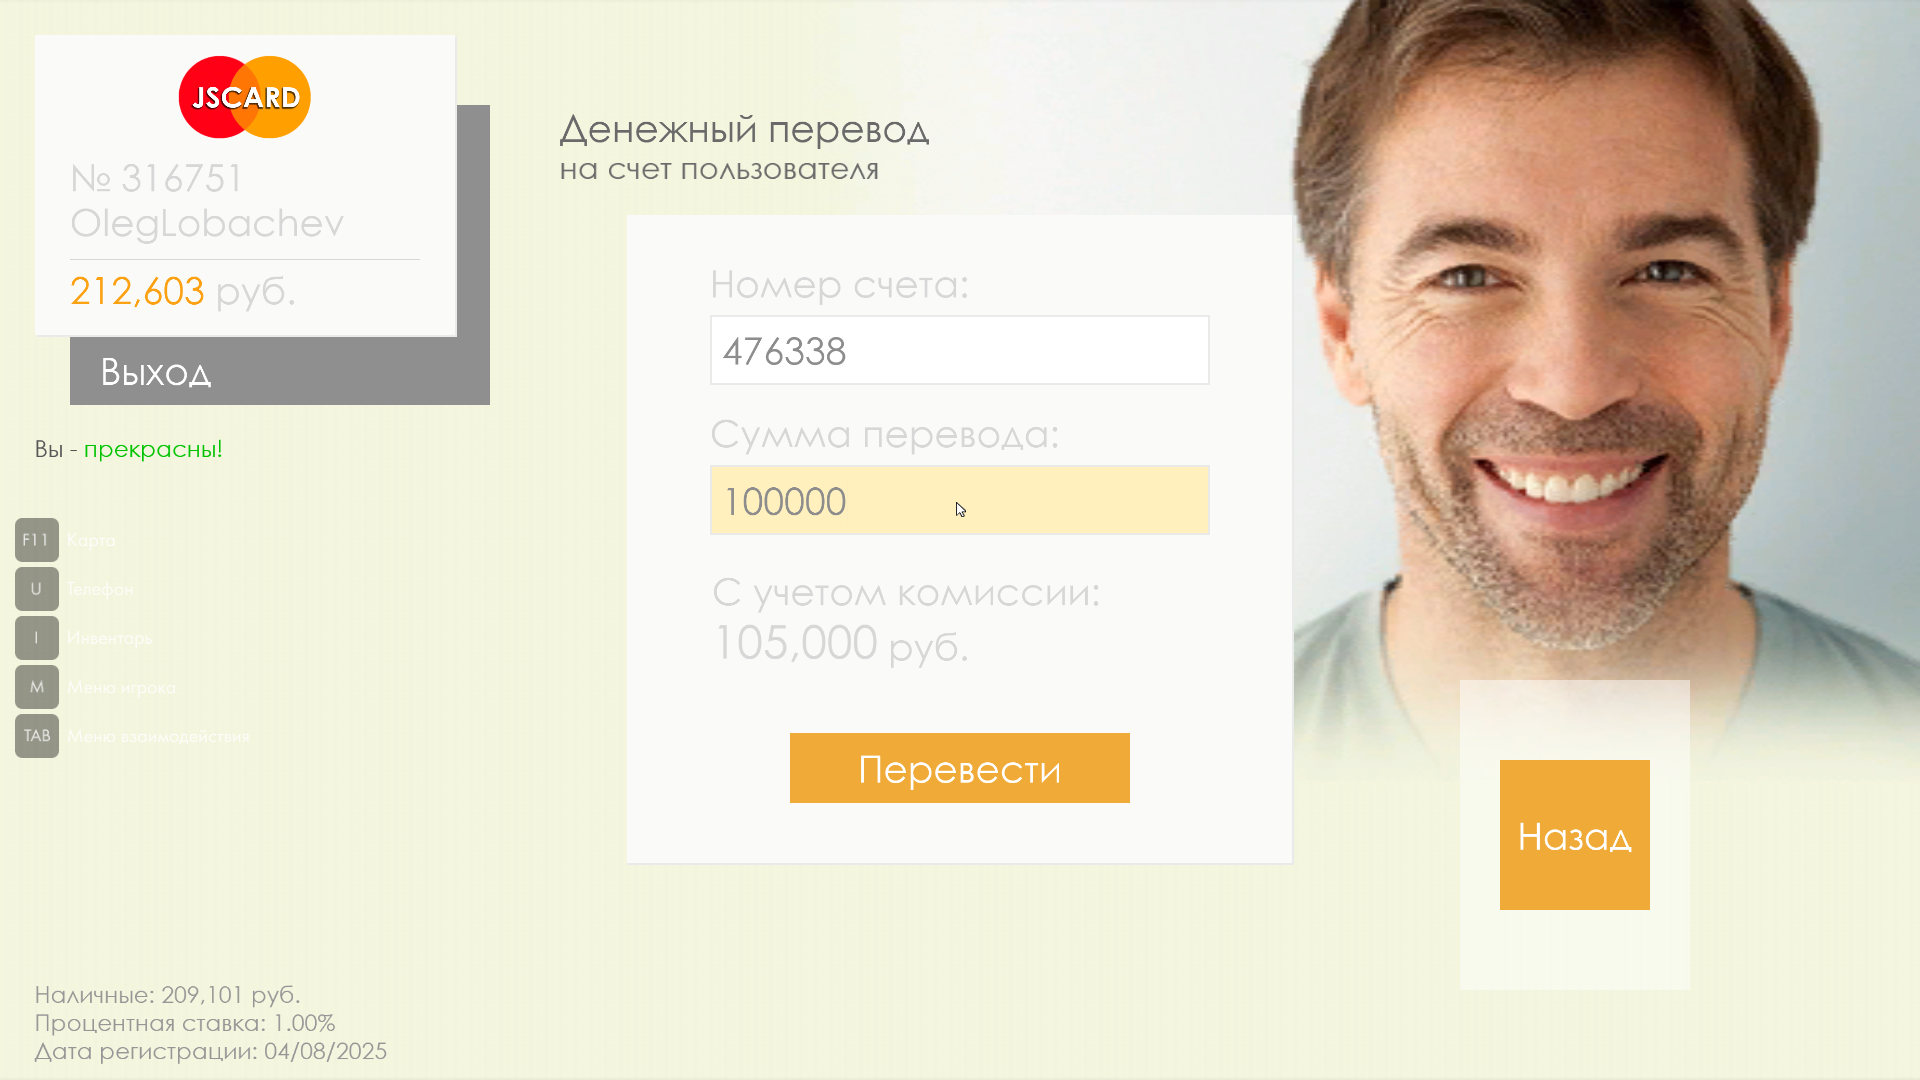Click the card number № 316751
Viewport: 1920px width, 1080px height.
click(157, 179)
